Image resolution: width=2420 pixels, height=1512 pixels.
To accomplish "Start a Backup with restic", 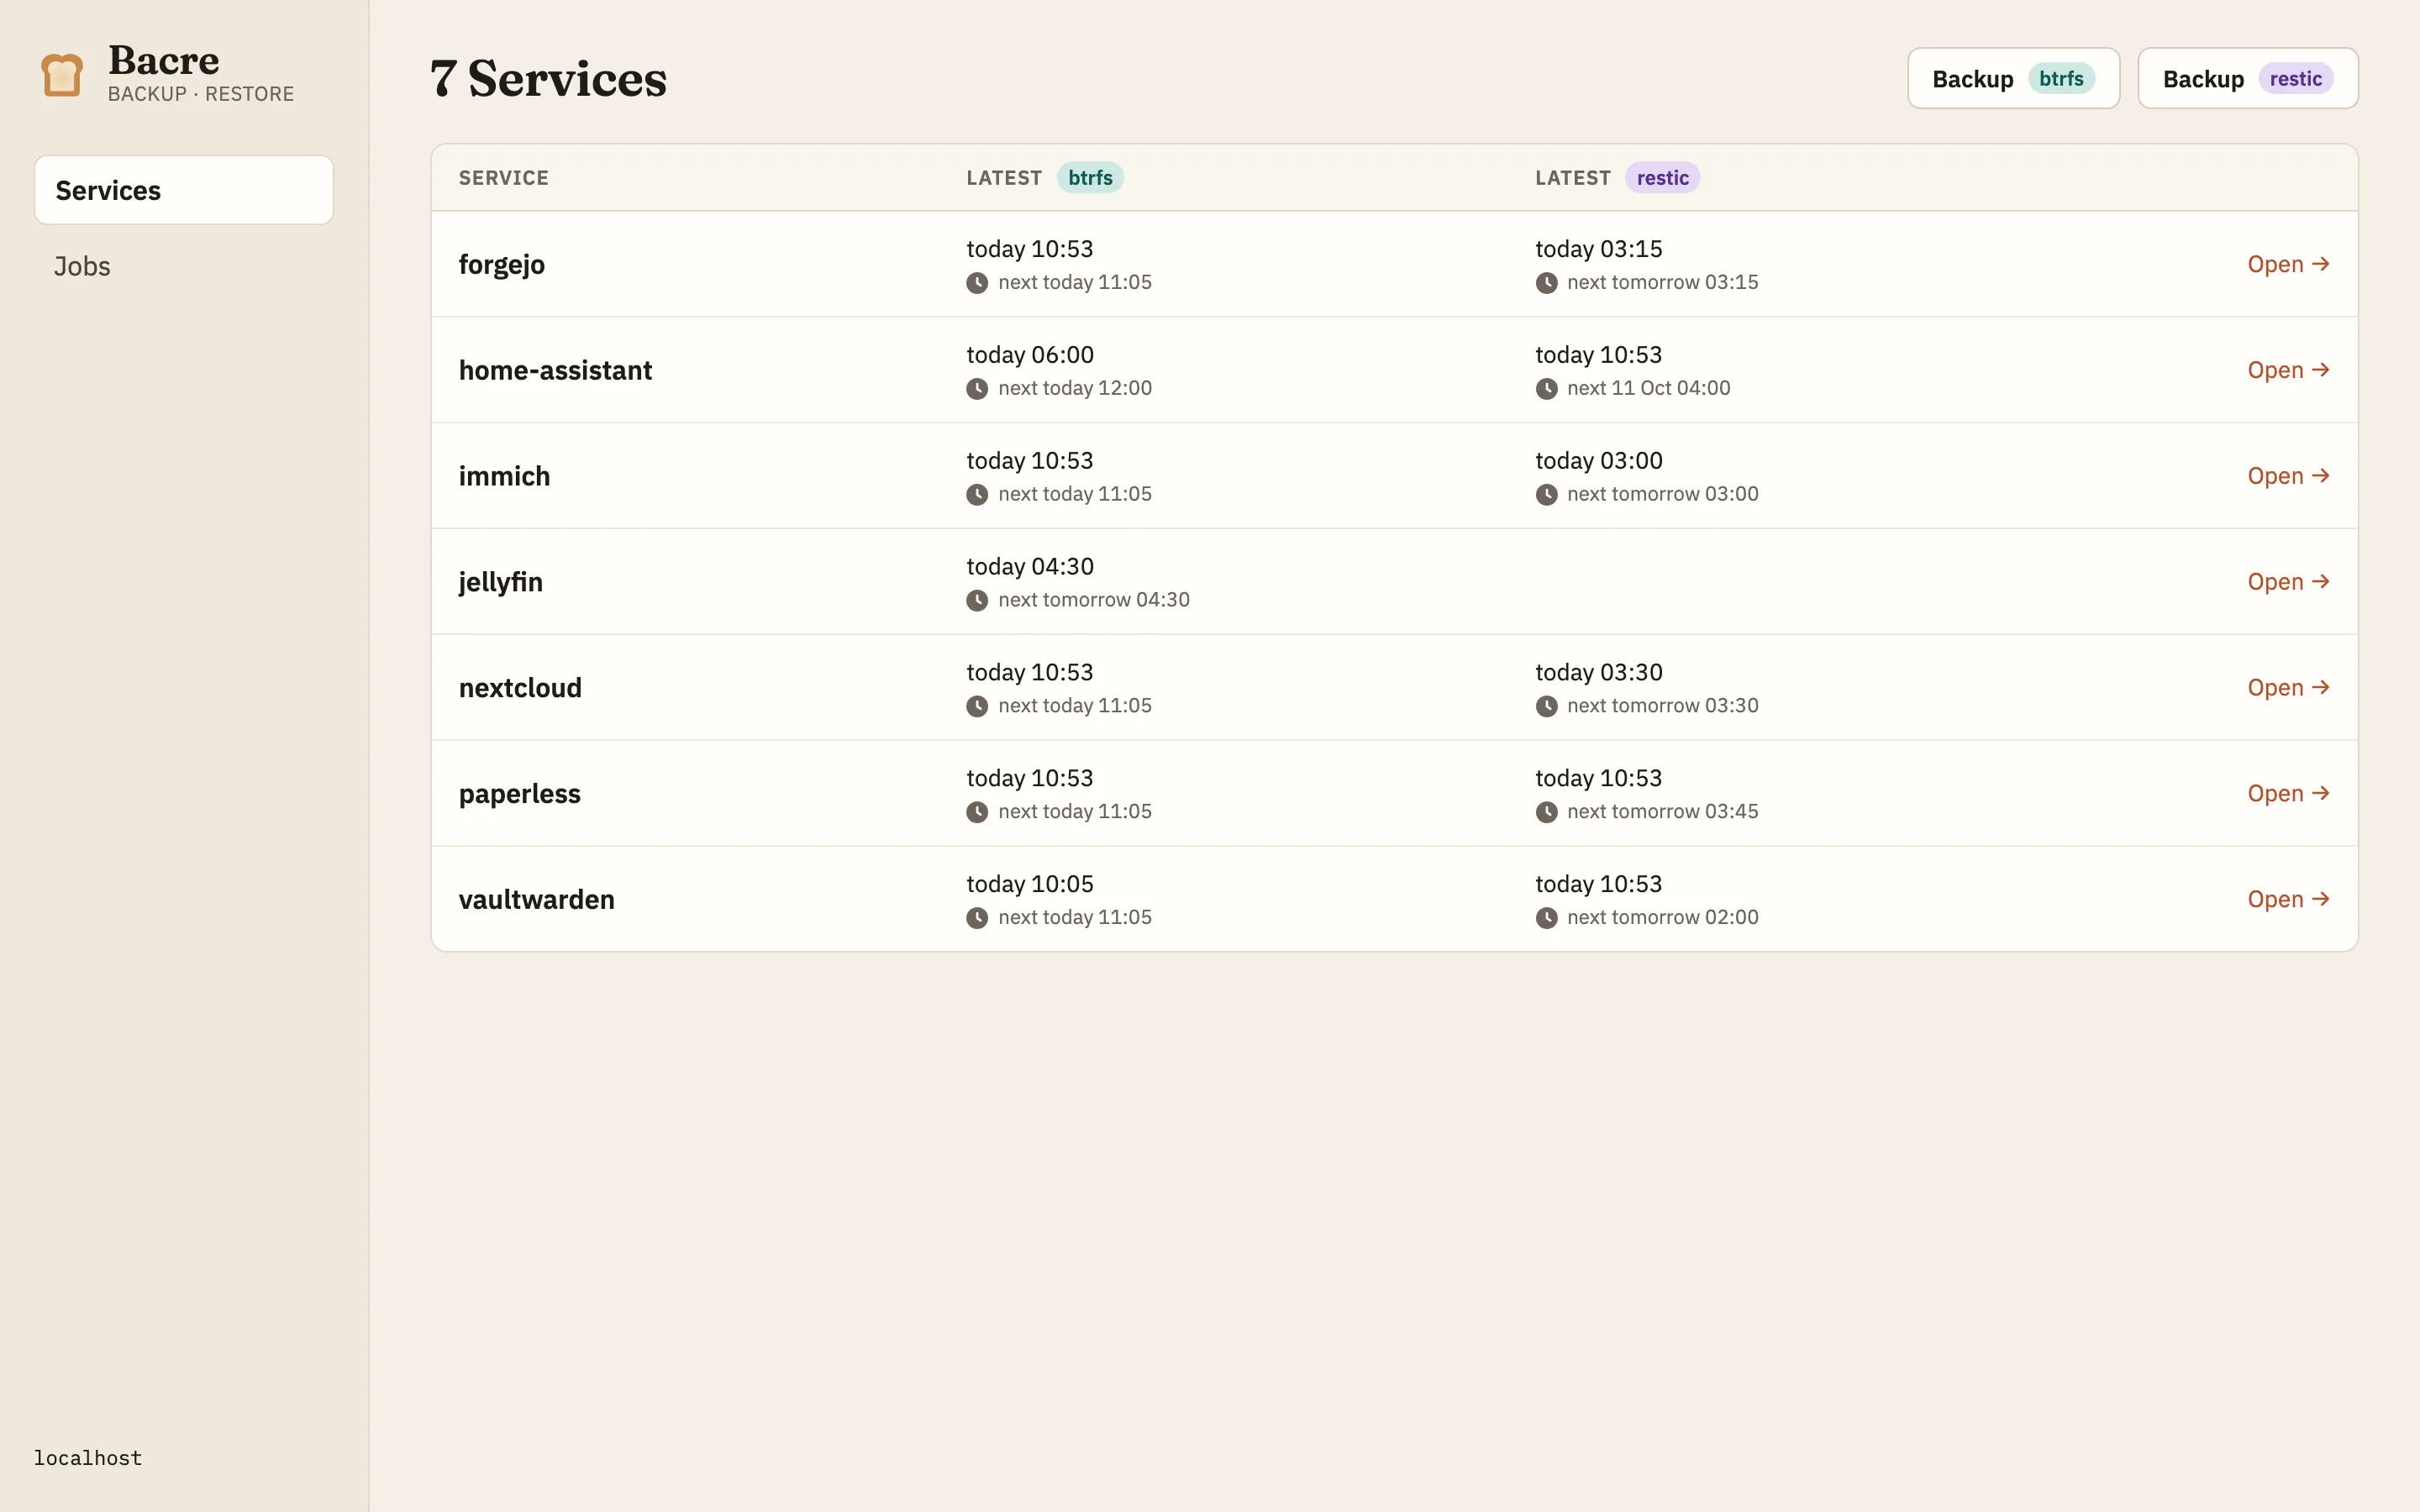I will tap(2248, 79).
